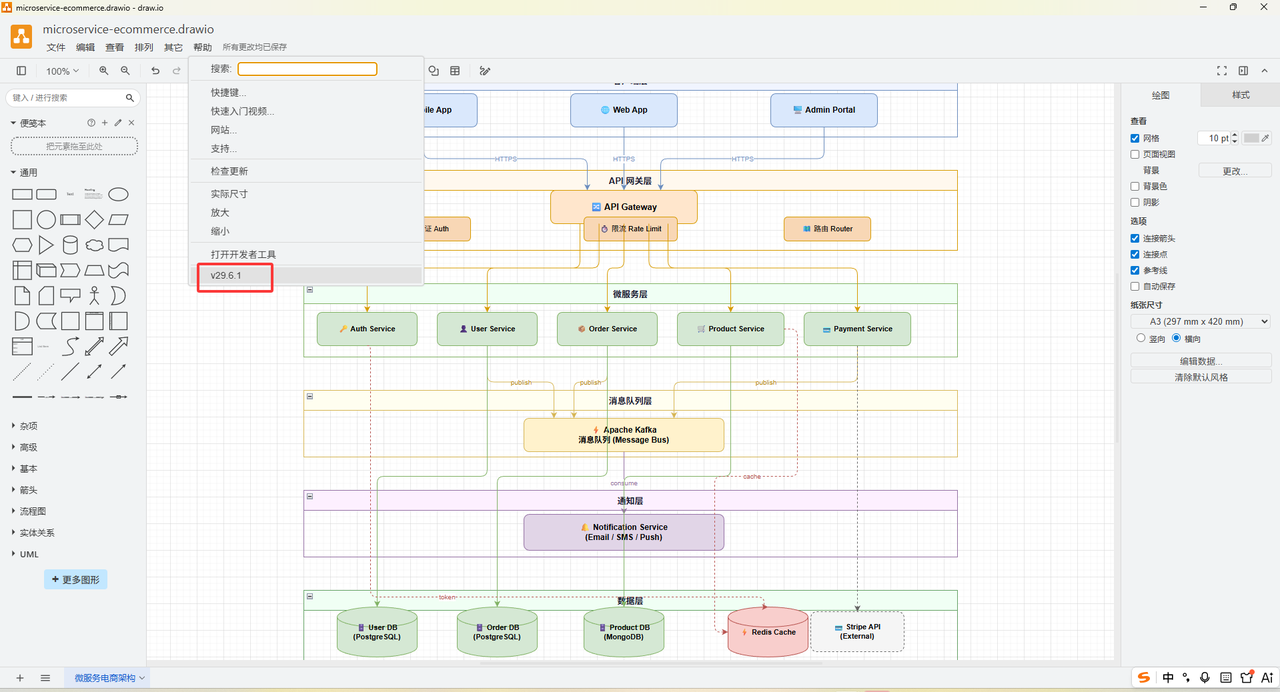Viewport: 1280px width, 692px height.
Task: Insert a table from the toolbar
Action: tap(455, 71)
